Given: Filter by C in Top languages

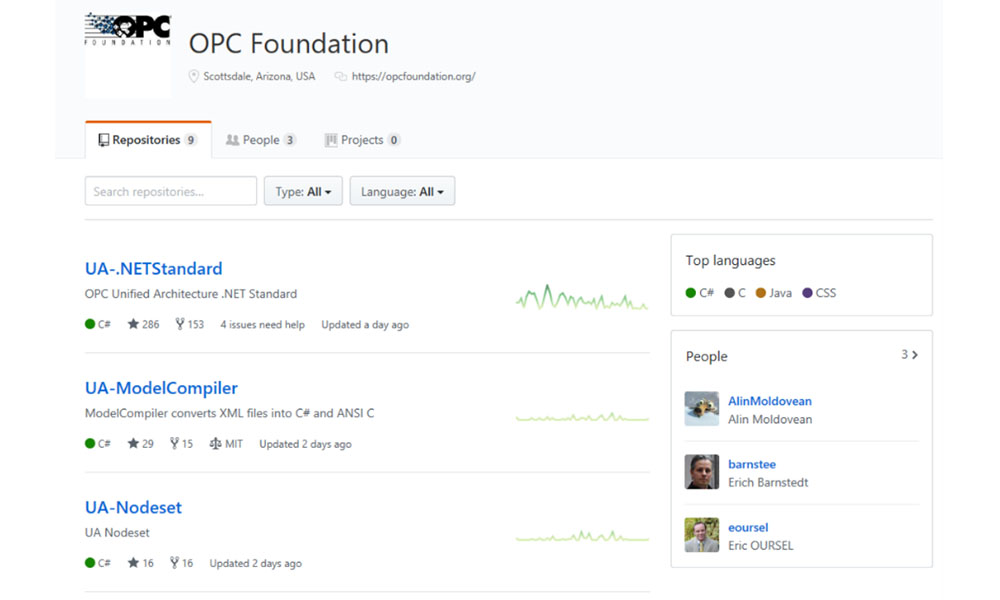Looking at the screenshot, I should coord(735,293).
